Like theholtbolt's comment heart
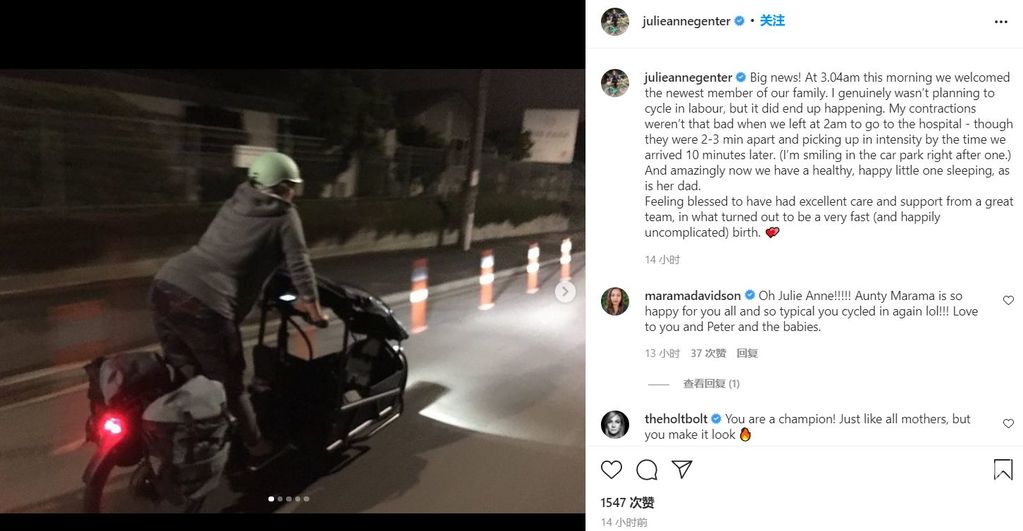 click(x=1008, y=423)
